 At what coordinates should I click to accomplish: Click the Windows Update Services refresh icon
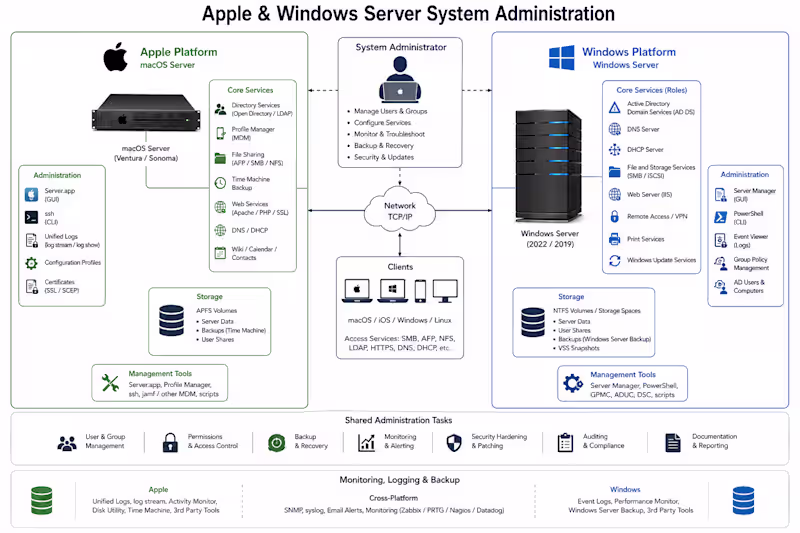615,260
